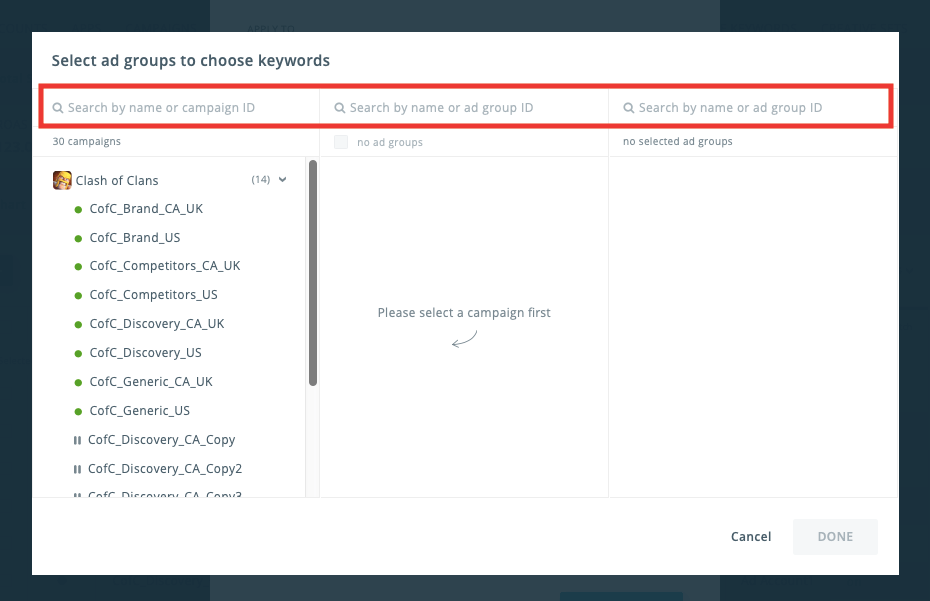Select the CofC_Discovery_US campaign
The width and height of the screenshot is (930, 601).
[146, 352]
